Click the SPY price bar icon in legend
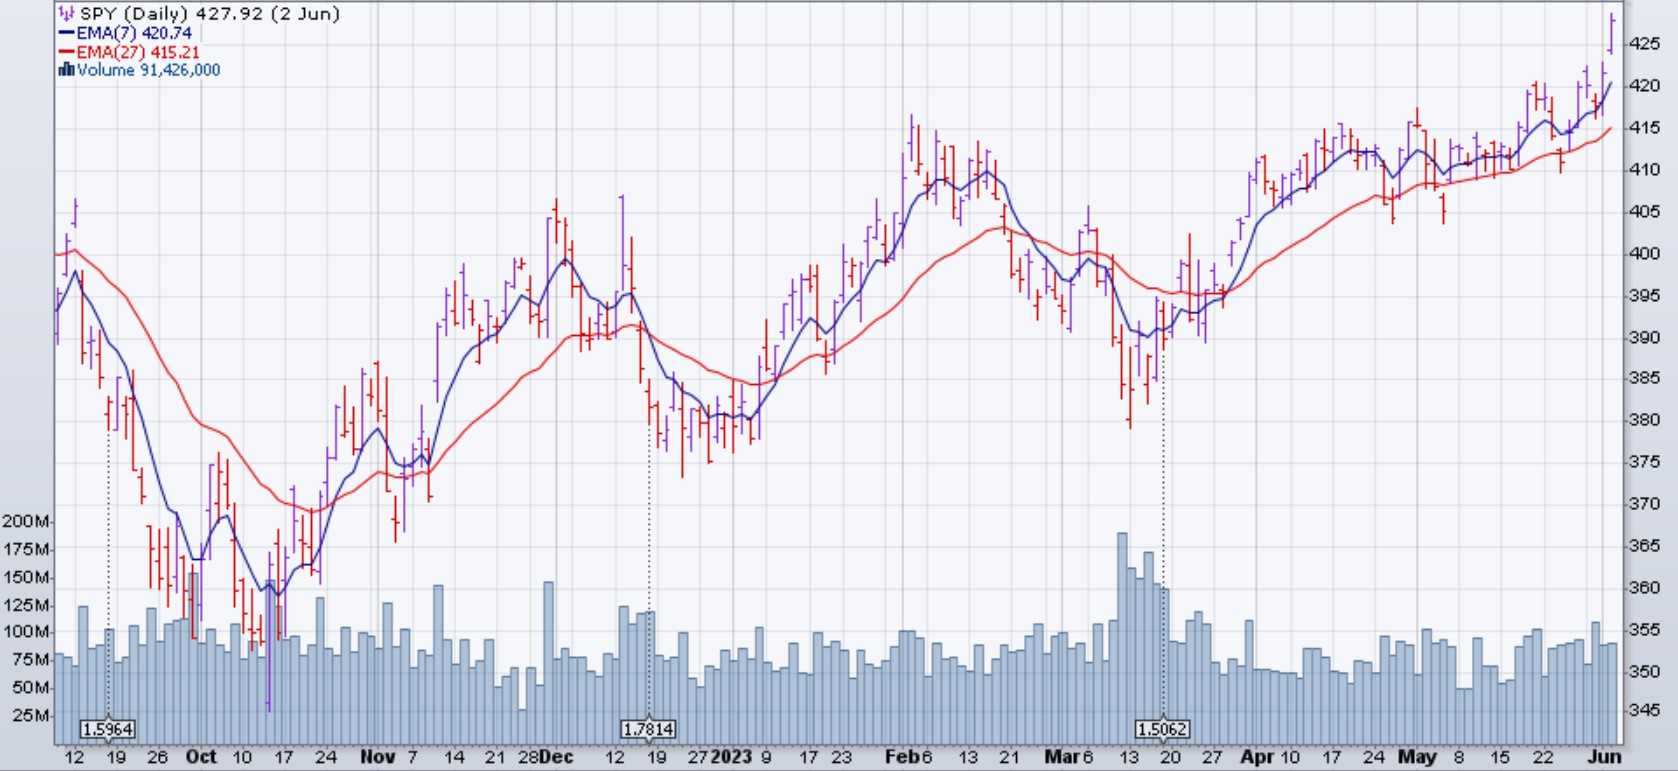Screen dimensions: 1678x771 pyautogui.click(x=66, y=14)
